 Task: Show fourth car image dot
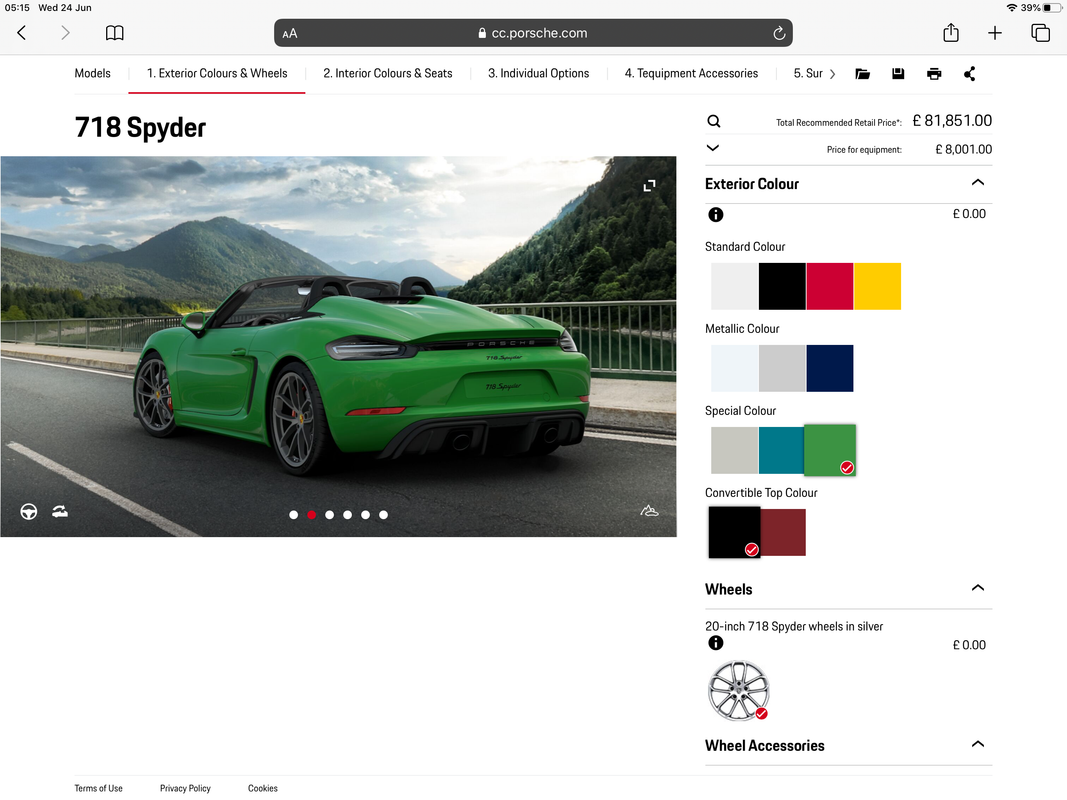tap(348, 515)
